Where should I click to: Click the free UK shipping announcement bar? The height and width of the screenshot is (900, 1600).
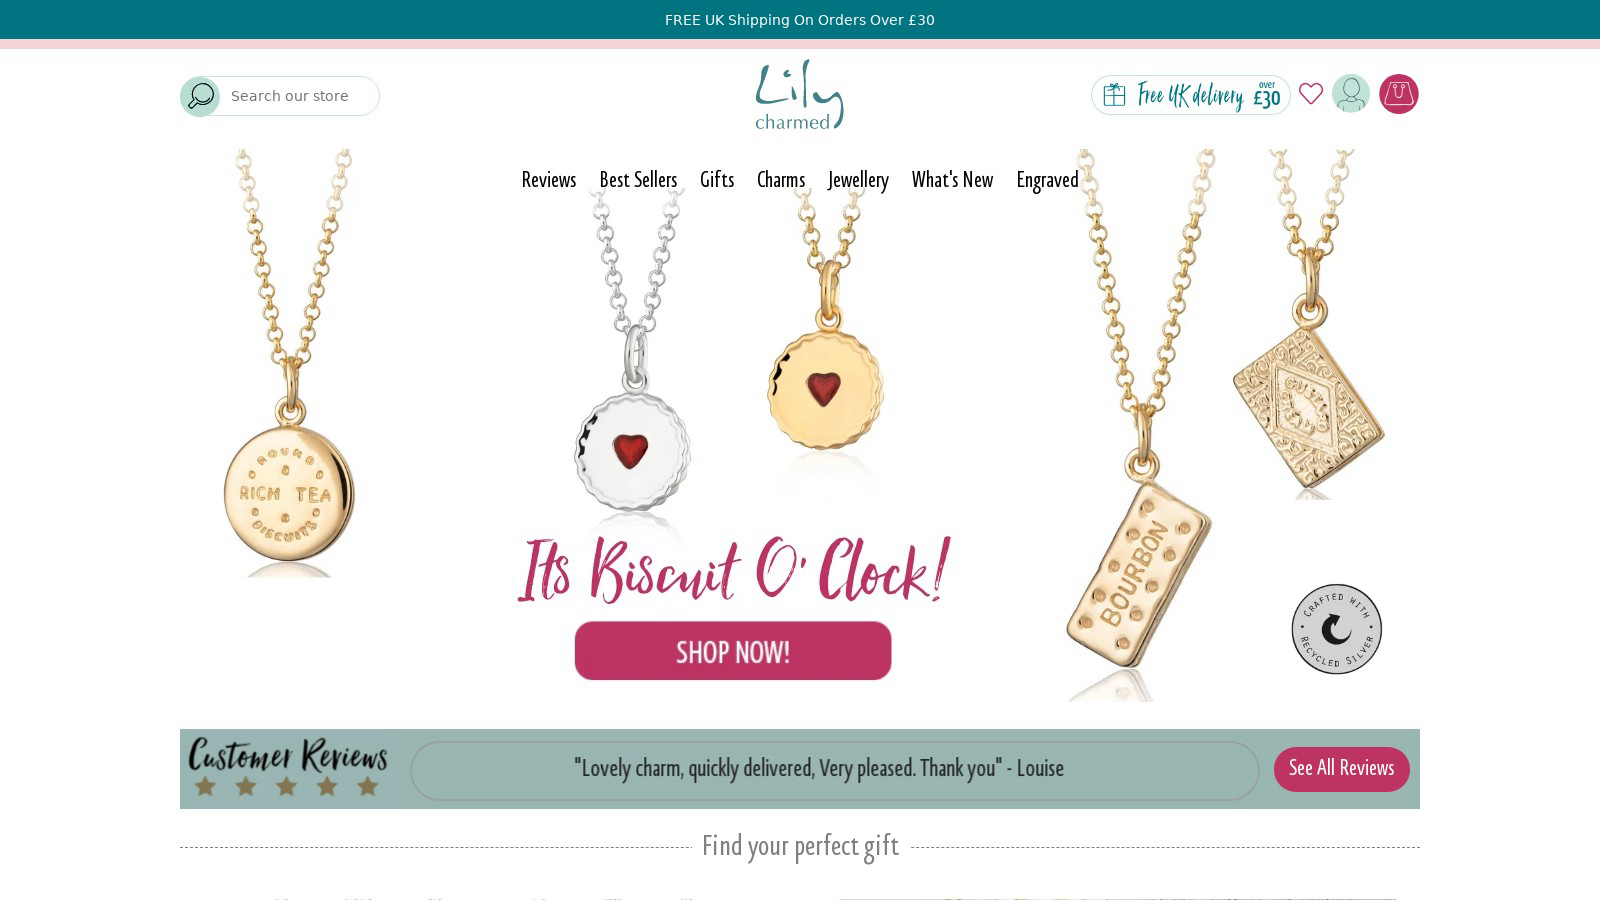[x=800, y=20]
